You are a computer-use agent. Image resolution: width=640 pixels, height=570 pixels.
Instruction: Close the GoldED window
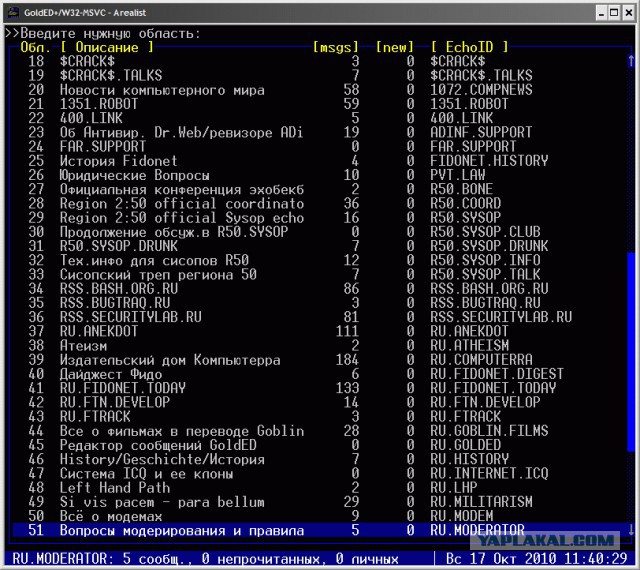coord(629,13)
